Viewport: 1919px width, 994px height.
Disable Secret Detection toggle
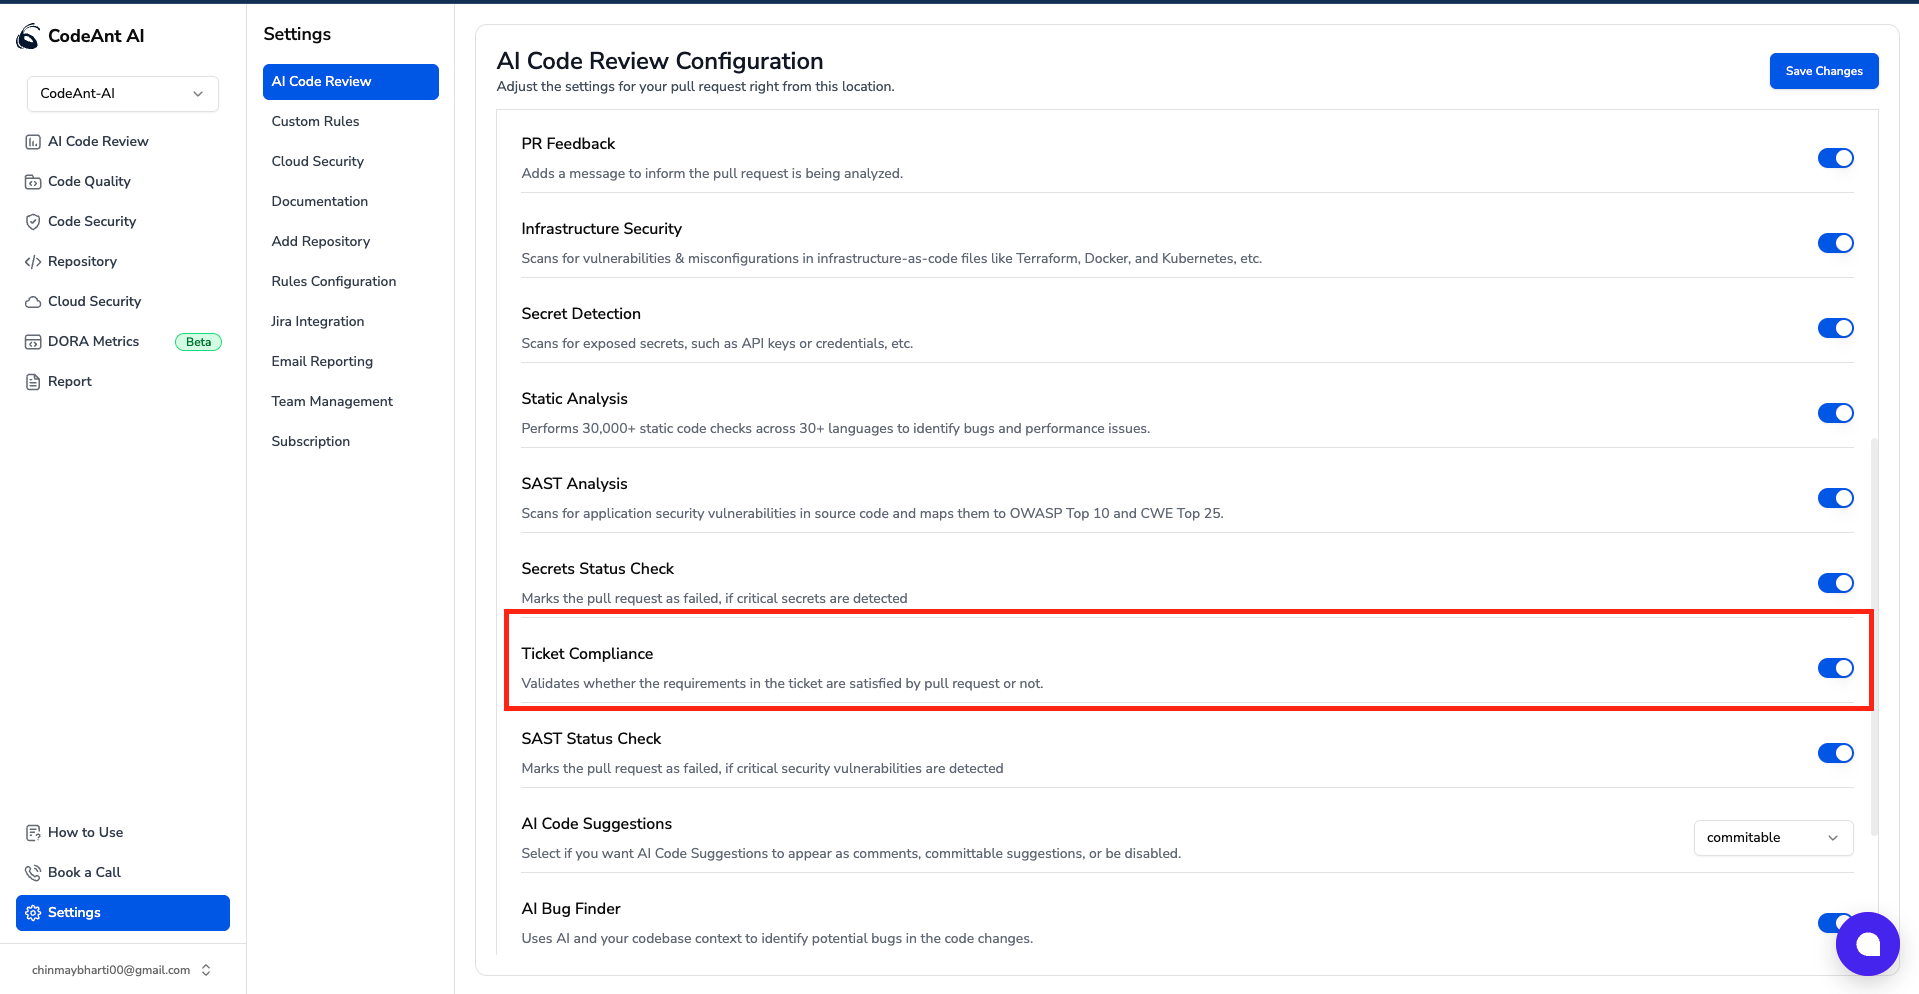point(1835,328)
